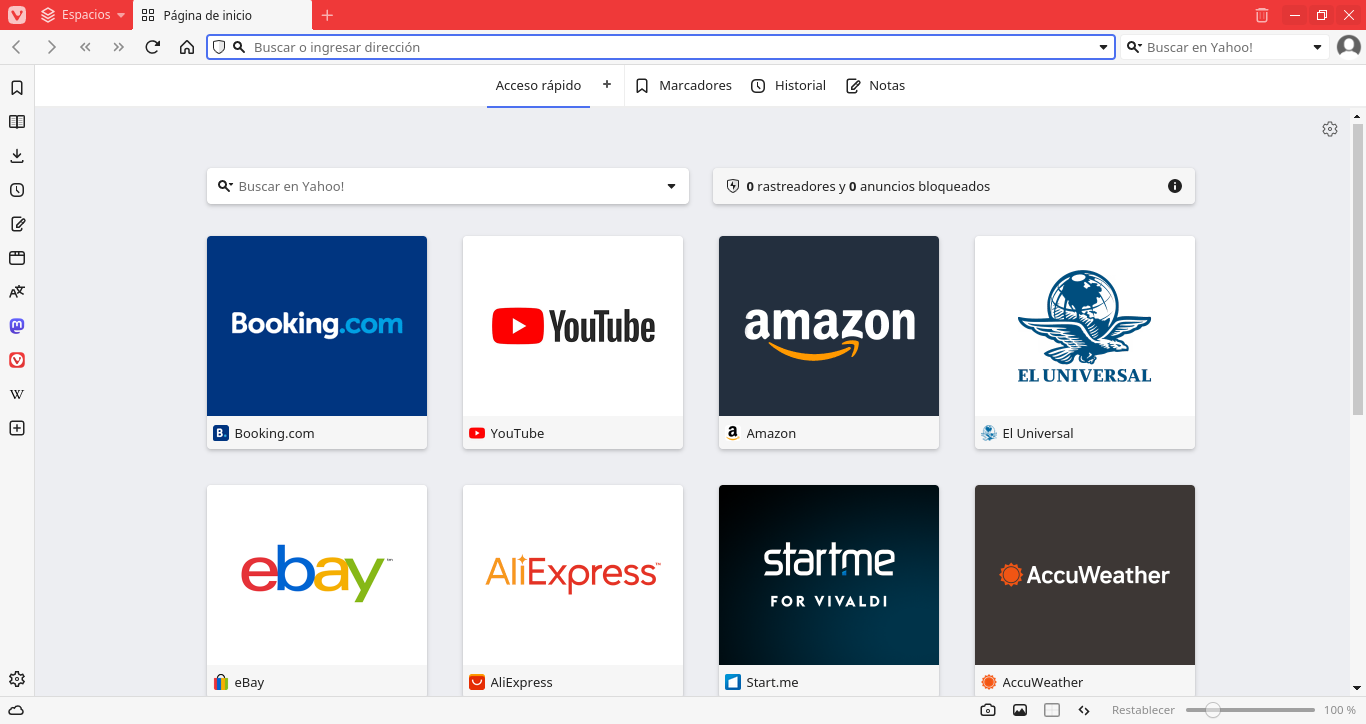The width and height of the screenshot is (1366, 724).
Task: Open the Start.me speed dial
Action: pyautogui.click(x=829, y=590)
